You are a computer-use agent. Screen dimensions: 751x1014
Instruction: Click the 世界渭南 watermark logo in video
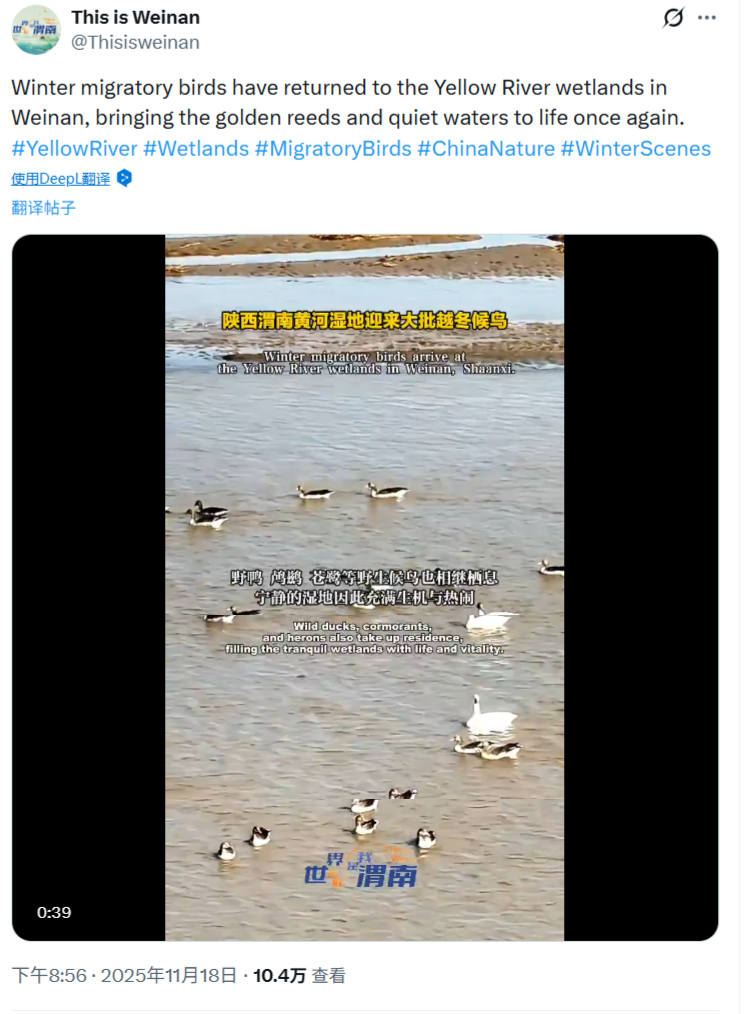pyautogui.click(x=361, y=870)
